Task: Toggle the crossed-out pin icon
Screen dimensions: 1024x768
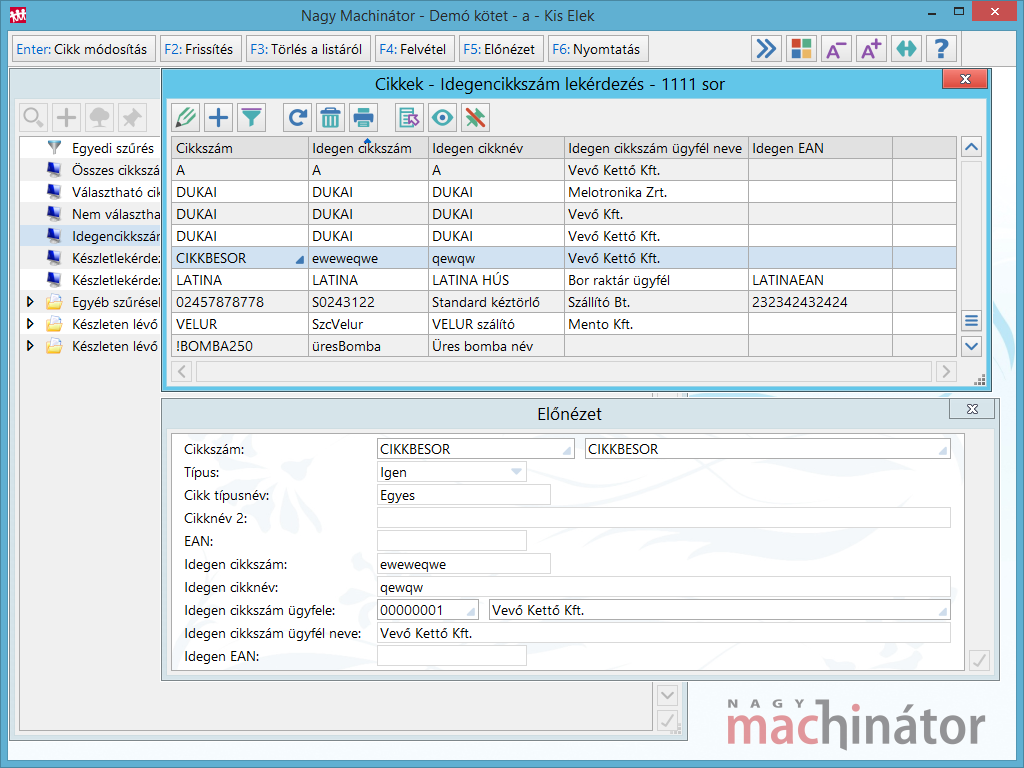Action: 475,118
